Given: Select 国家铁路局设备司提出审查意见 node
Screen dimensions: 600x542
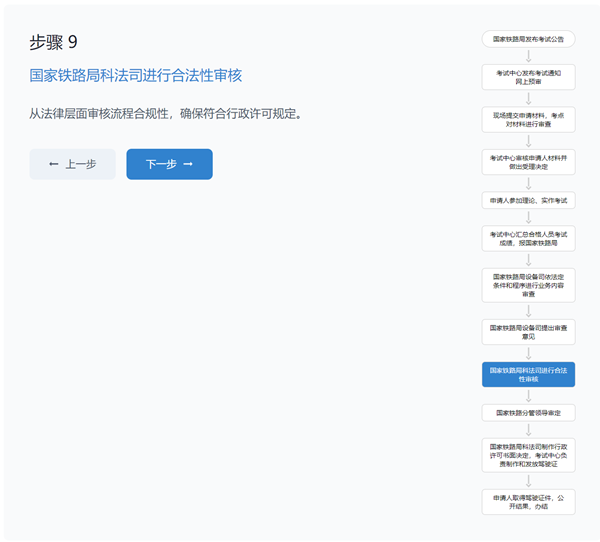Looking at the screenshot, I should pyautogui.click(x=528, y=331).
